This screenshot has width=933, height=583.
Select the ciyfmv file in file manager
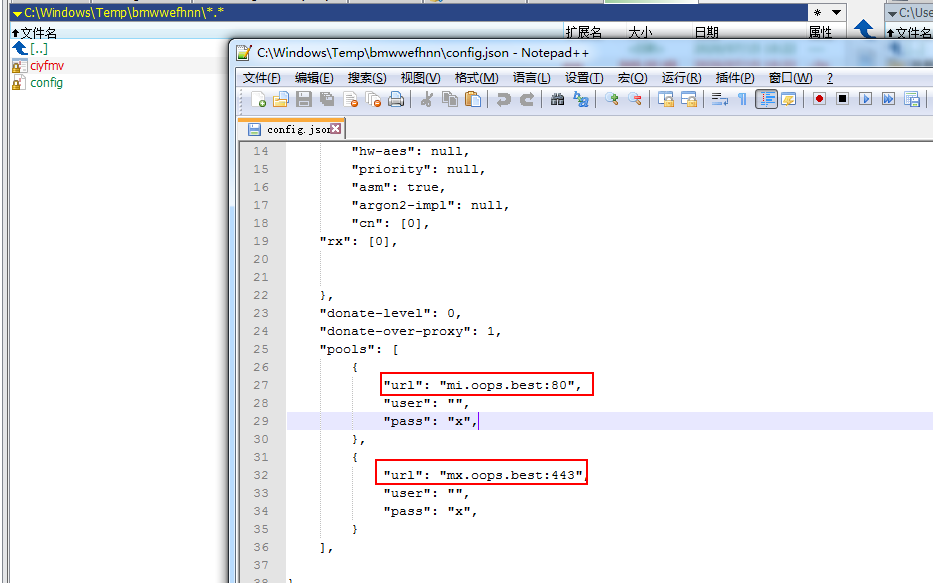47,65
